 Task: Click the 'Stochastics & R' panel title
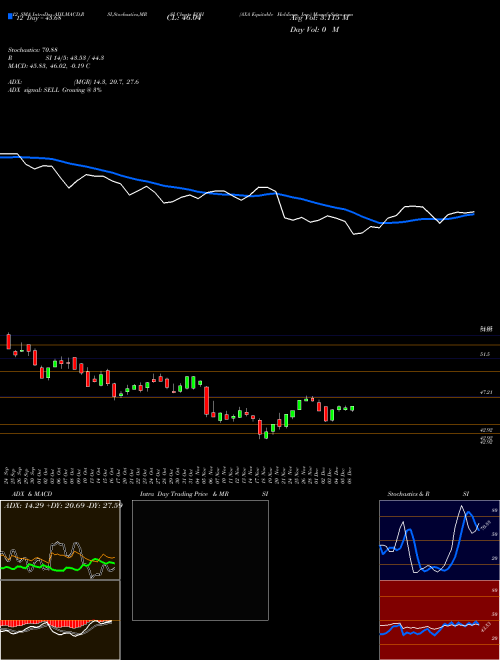coord(408,494)
